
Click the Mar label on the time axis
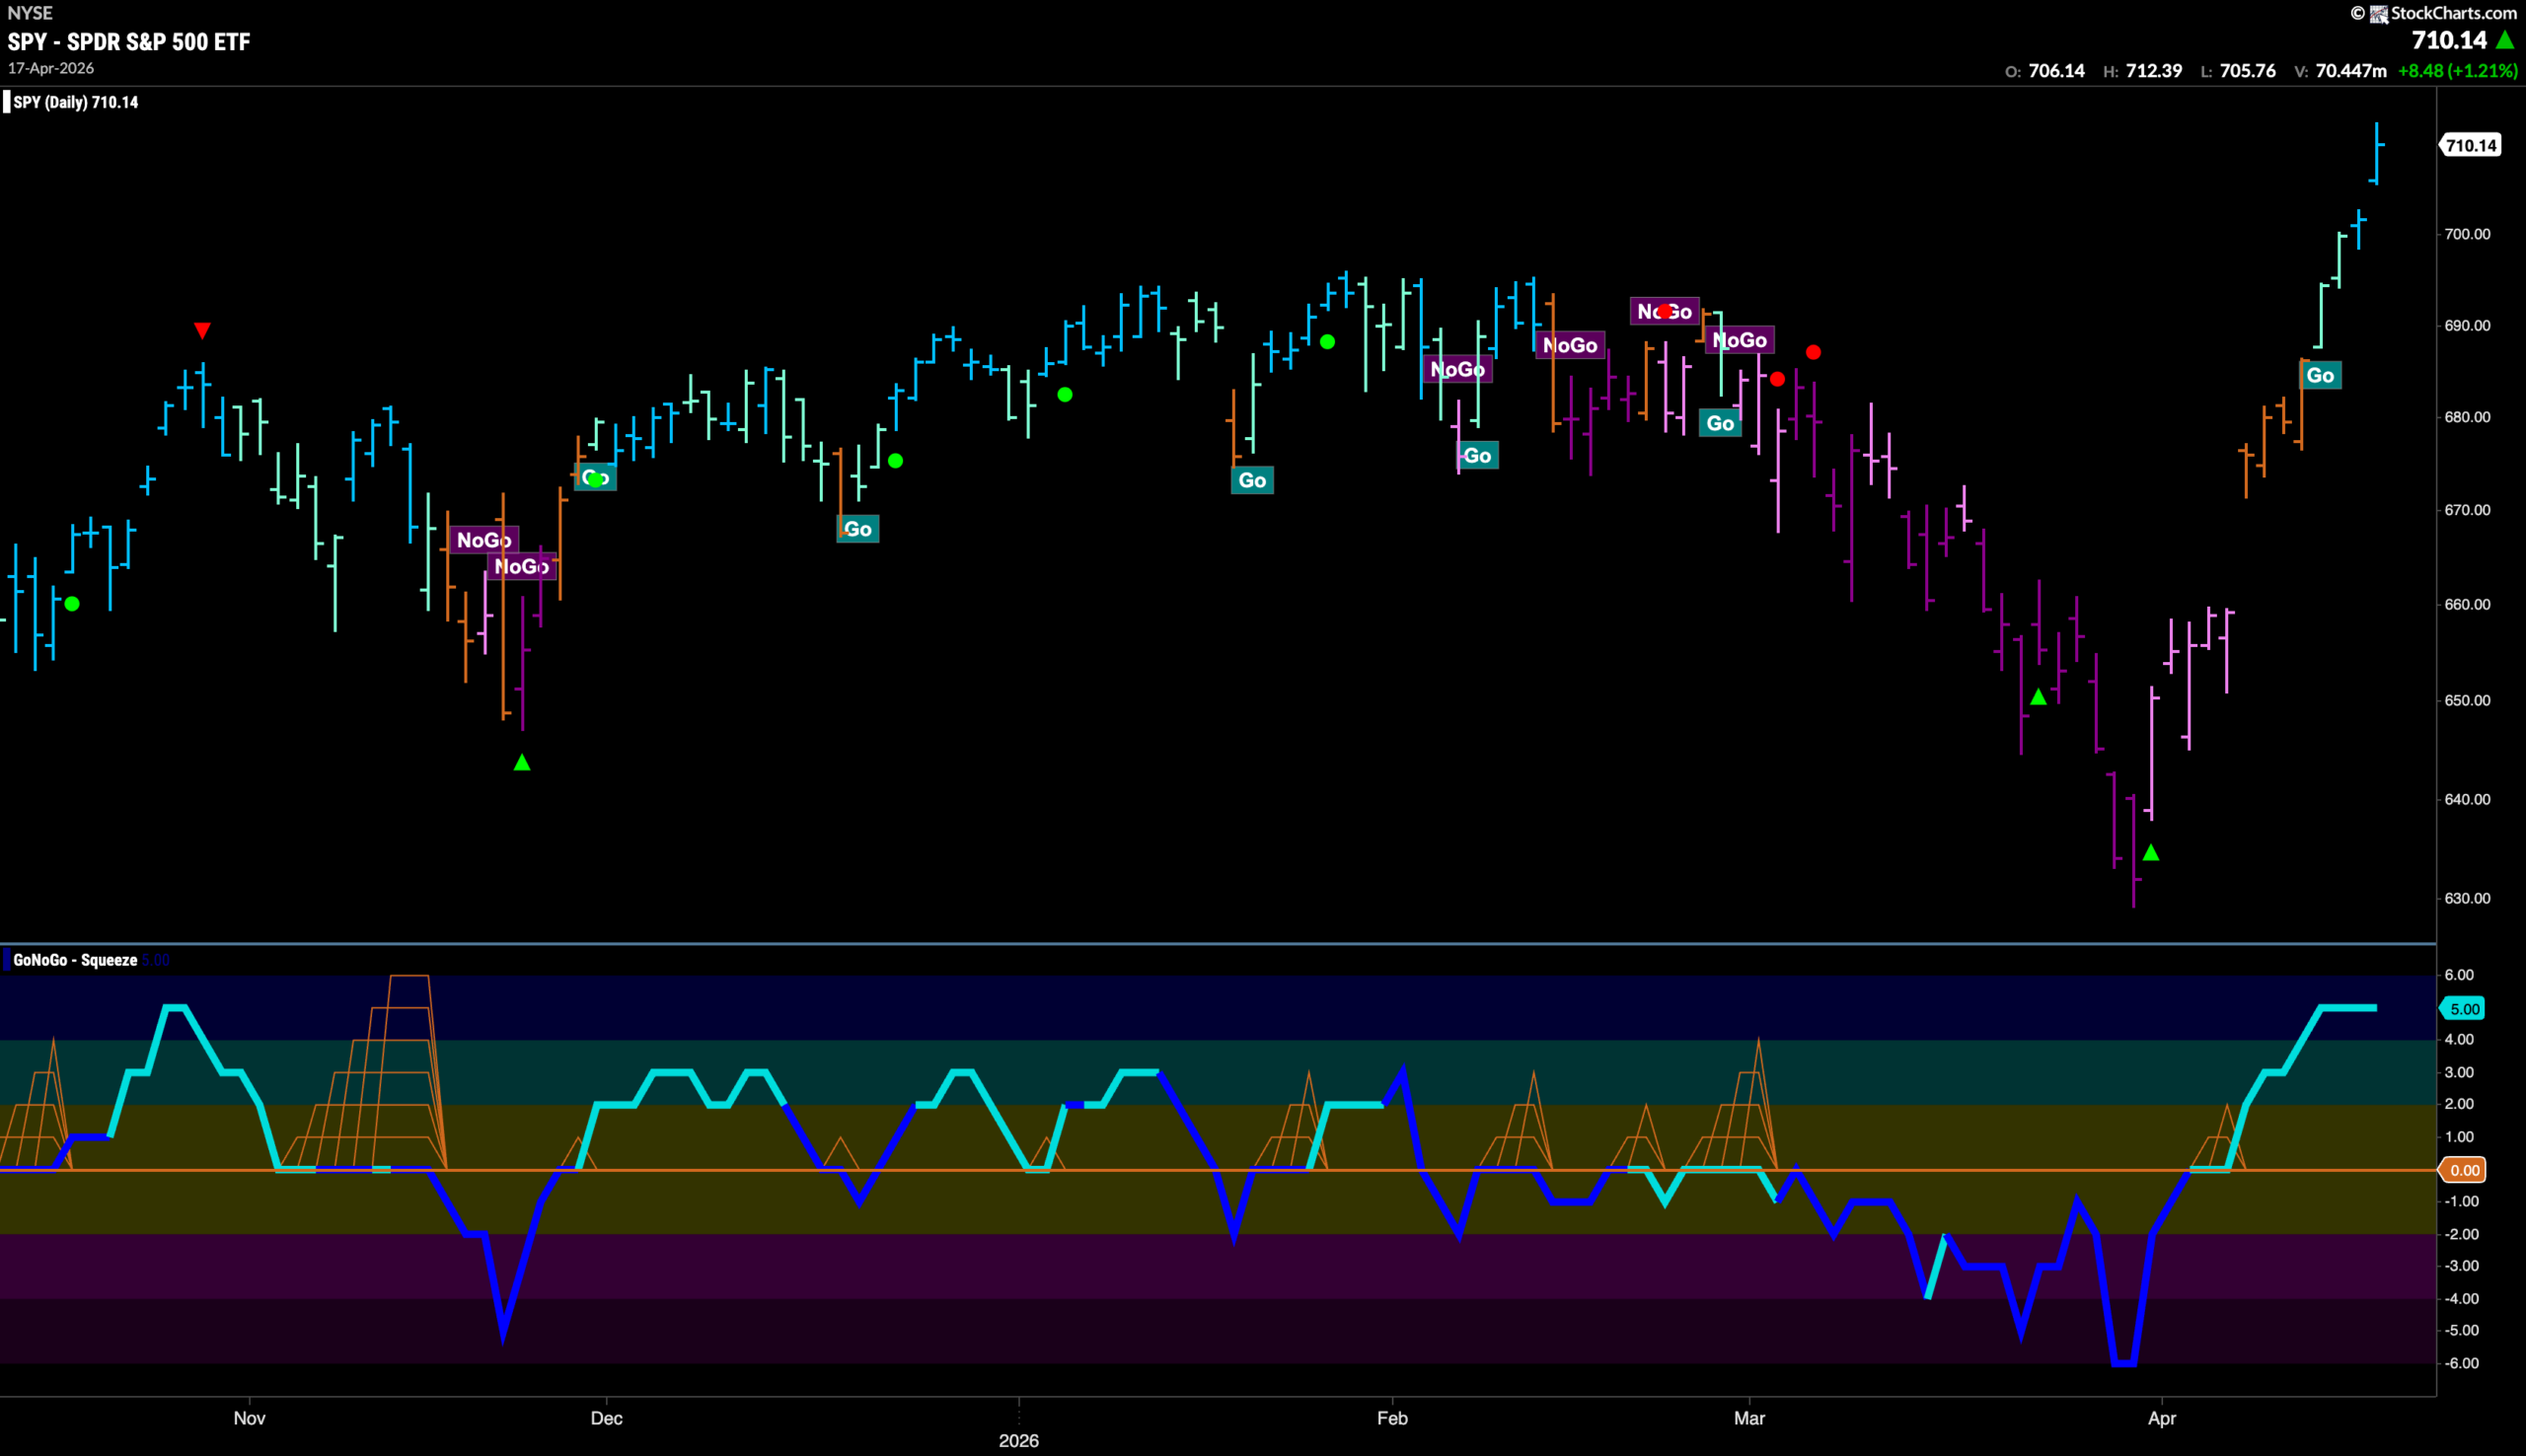[x=1749, y=1418]
